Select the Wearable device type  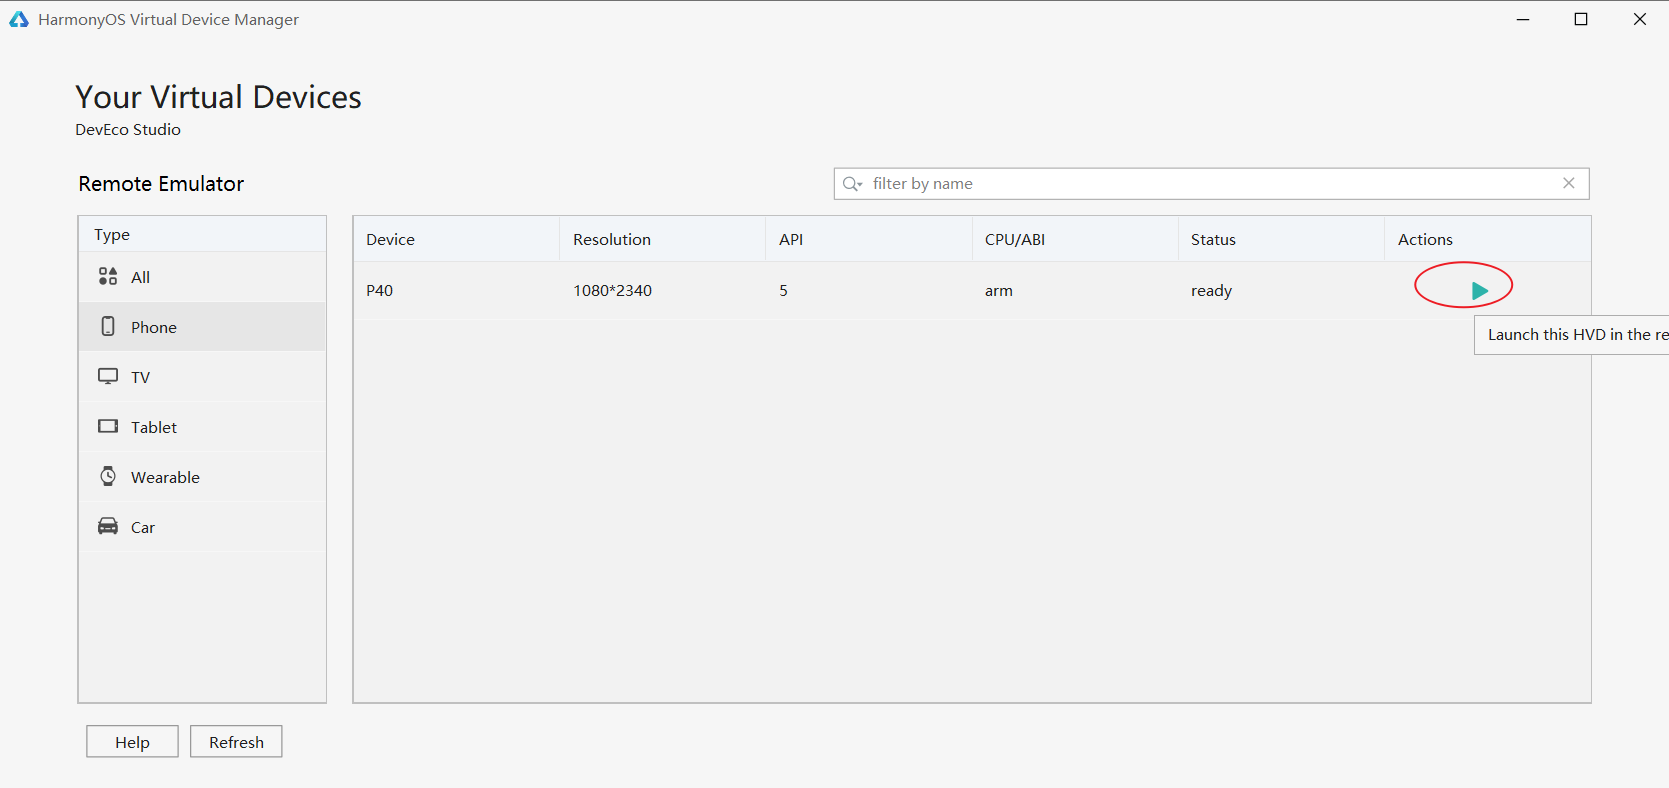[202, 477]
